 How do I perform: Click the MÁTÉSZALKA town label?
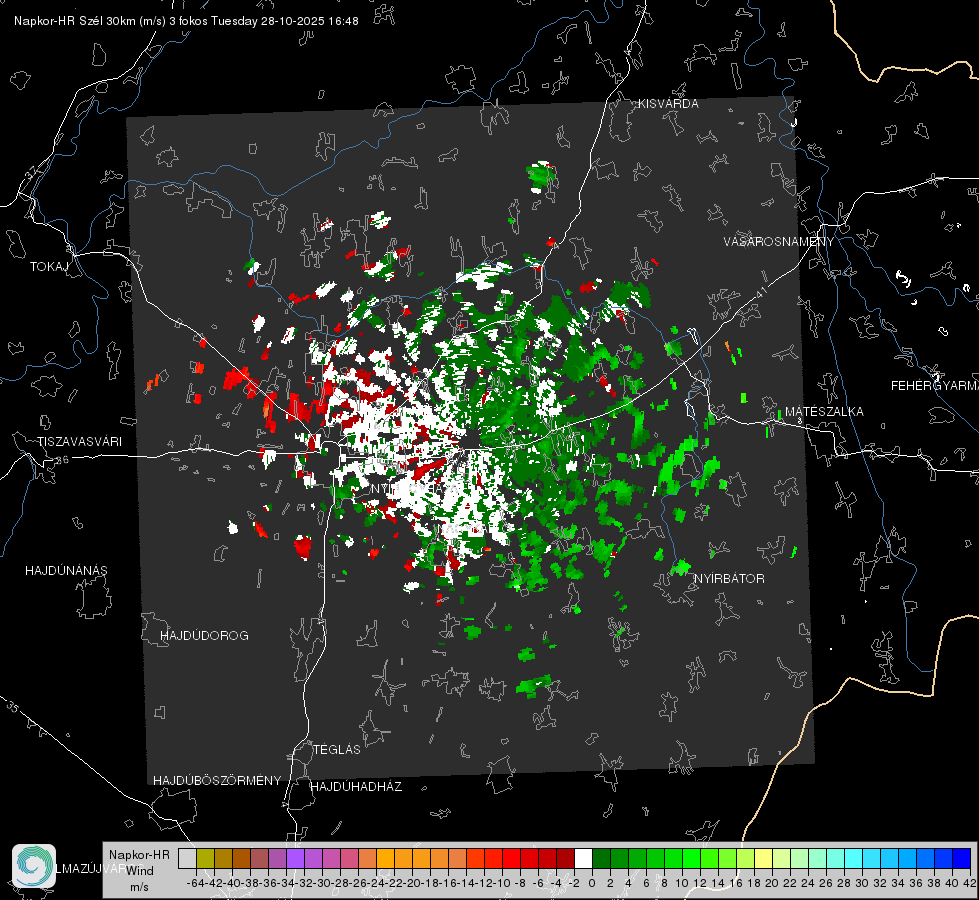tap(824, 412)
